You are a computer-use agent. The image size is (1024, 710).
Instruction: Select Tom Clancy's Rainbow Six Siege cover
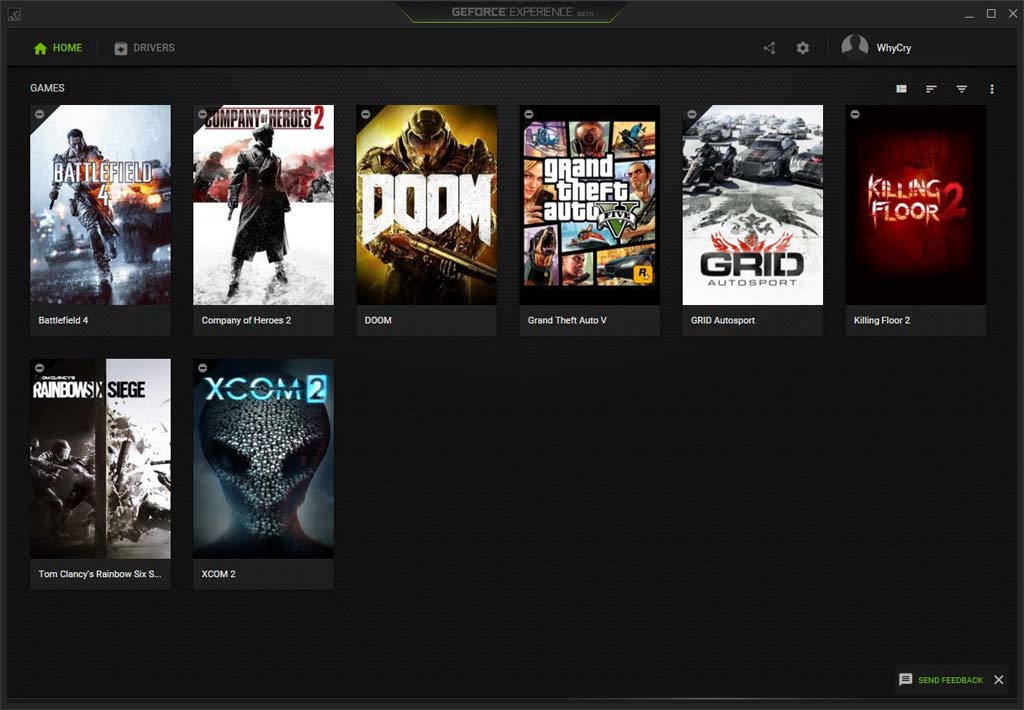100,459
